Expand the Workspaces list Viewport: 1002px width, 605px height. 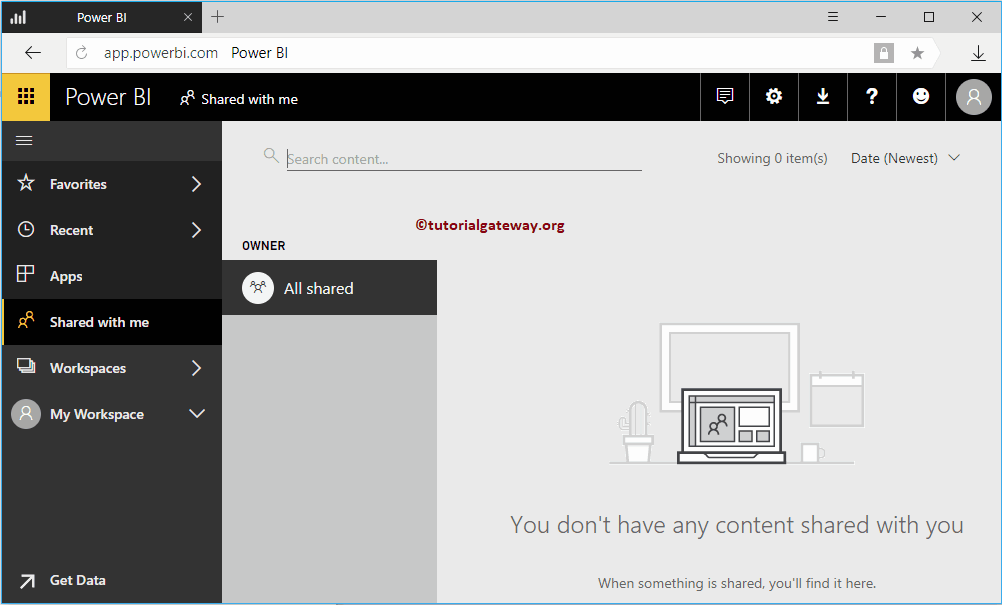pyautogui.click(x=197, y=367)
